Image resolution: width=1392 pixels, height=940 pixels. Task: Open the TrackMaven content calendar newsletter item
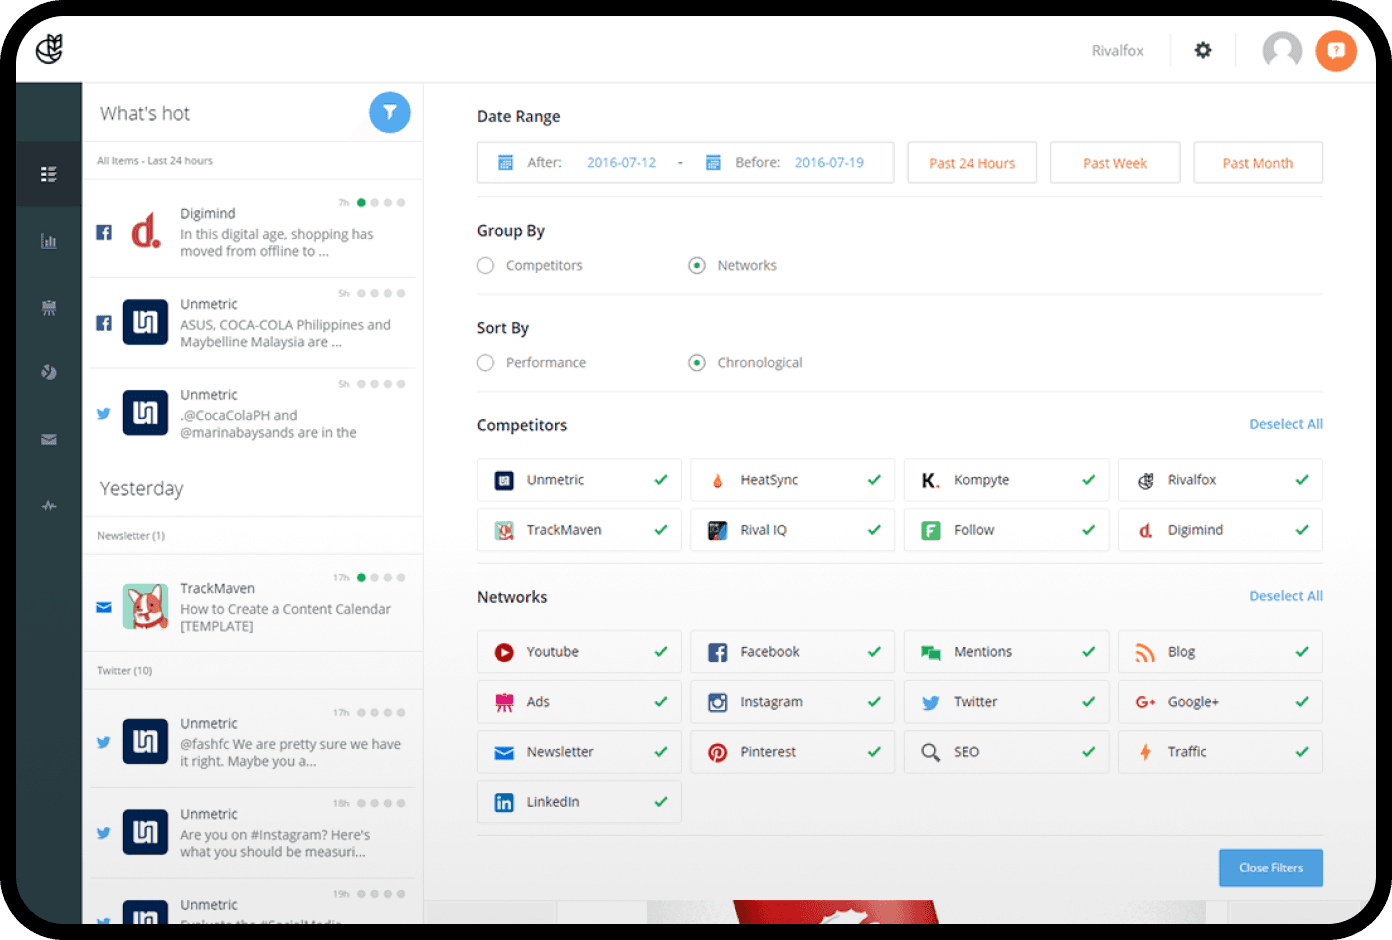253,606
